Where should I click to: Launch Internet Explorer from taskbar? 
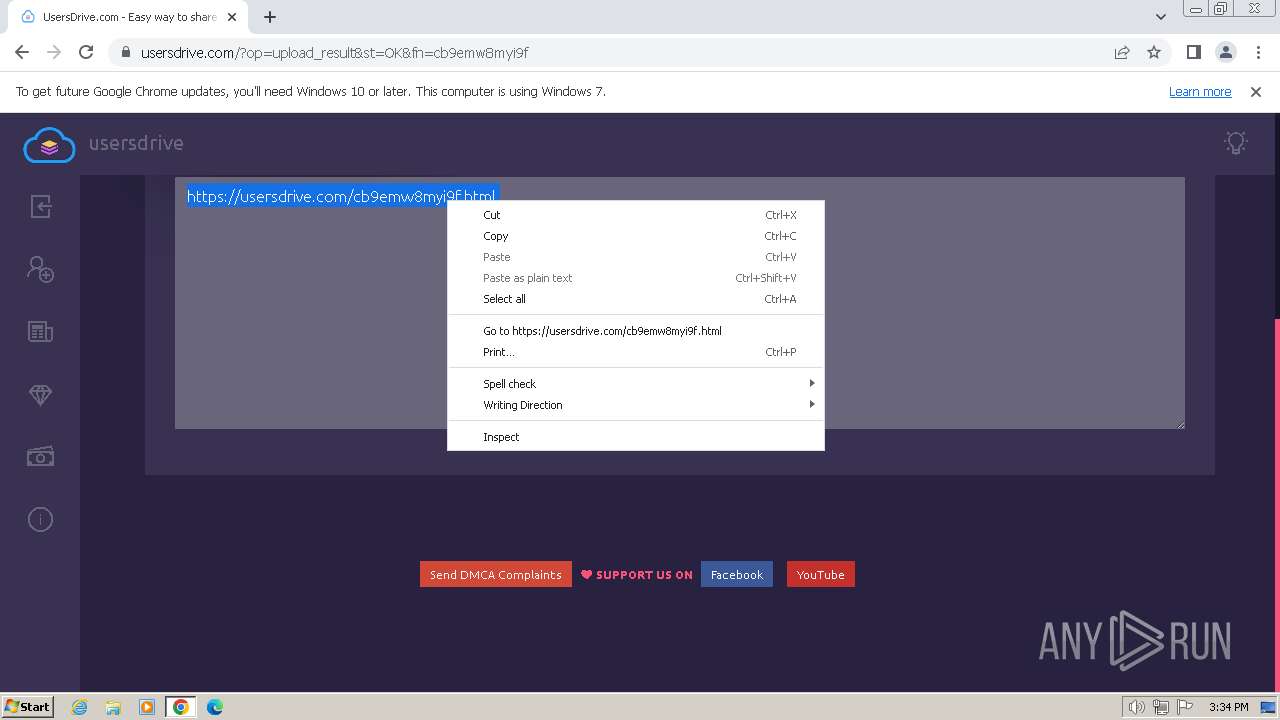tap(80, 707)
